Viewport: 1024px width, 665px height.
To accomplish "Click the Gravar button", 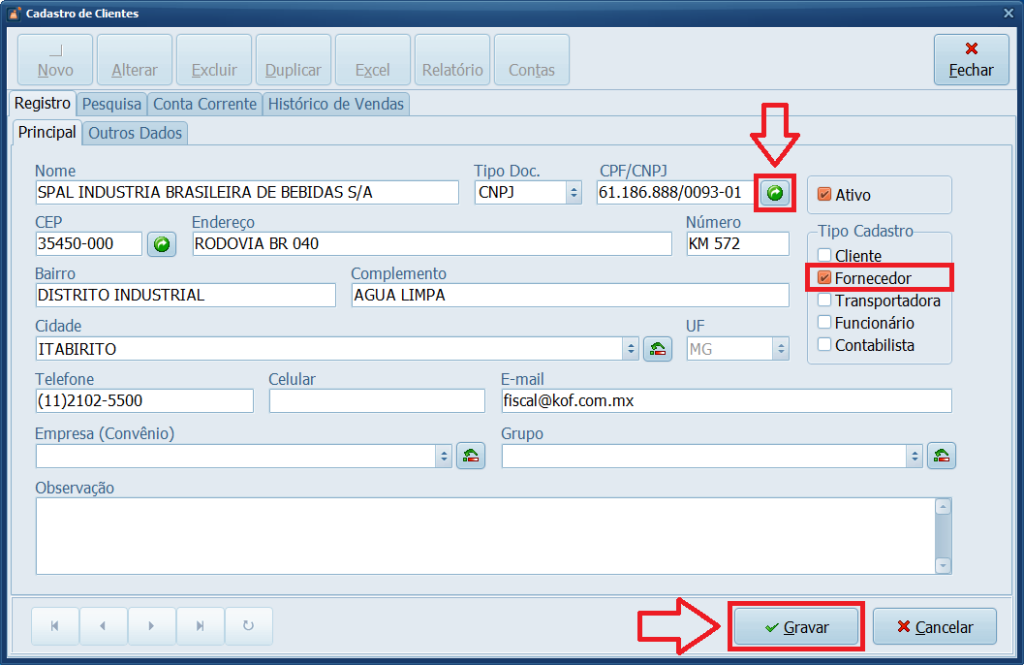I will point(796,627).
